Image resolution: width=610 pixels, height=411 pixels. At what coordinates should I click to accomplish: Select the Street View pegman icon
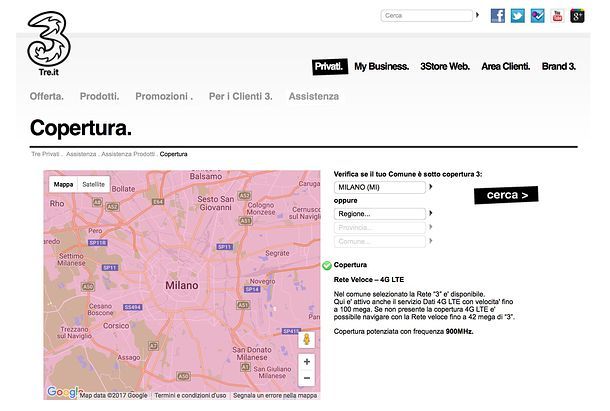click(307, 340)
